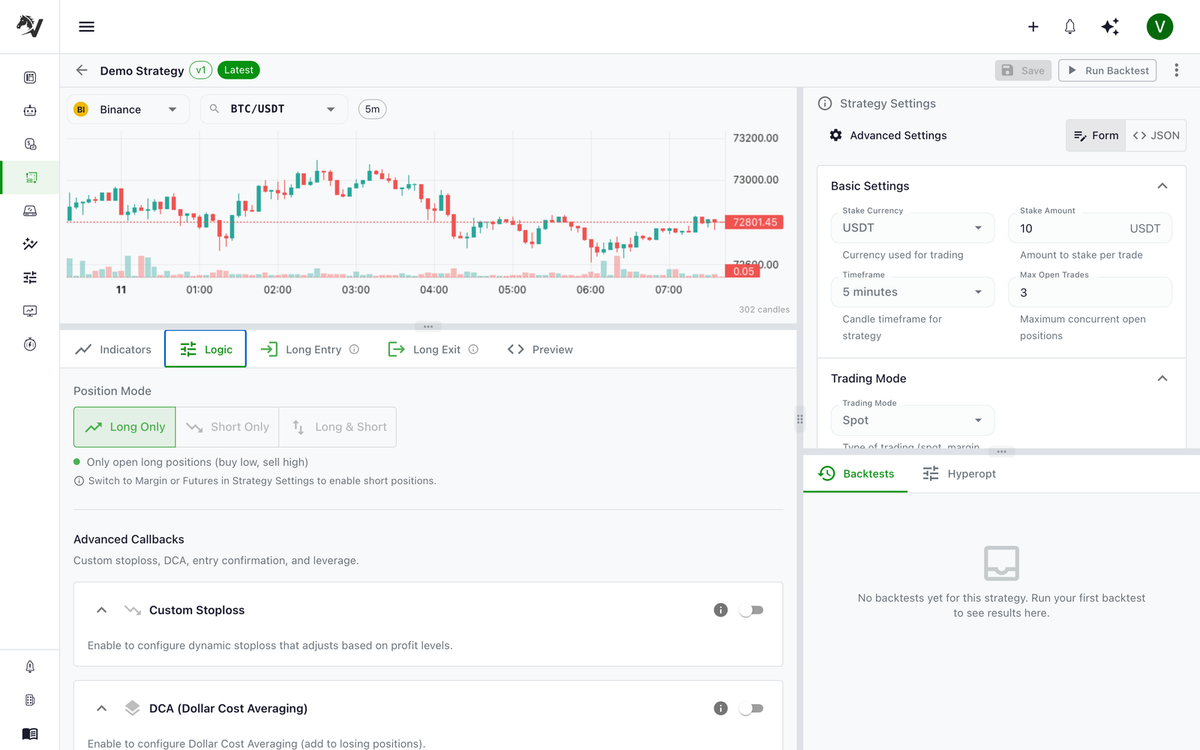This screenshot has width=1200, height=750.
Task: Click the Custom Stoploss info icon
Action: [720, 610]
